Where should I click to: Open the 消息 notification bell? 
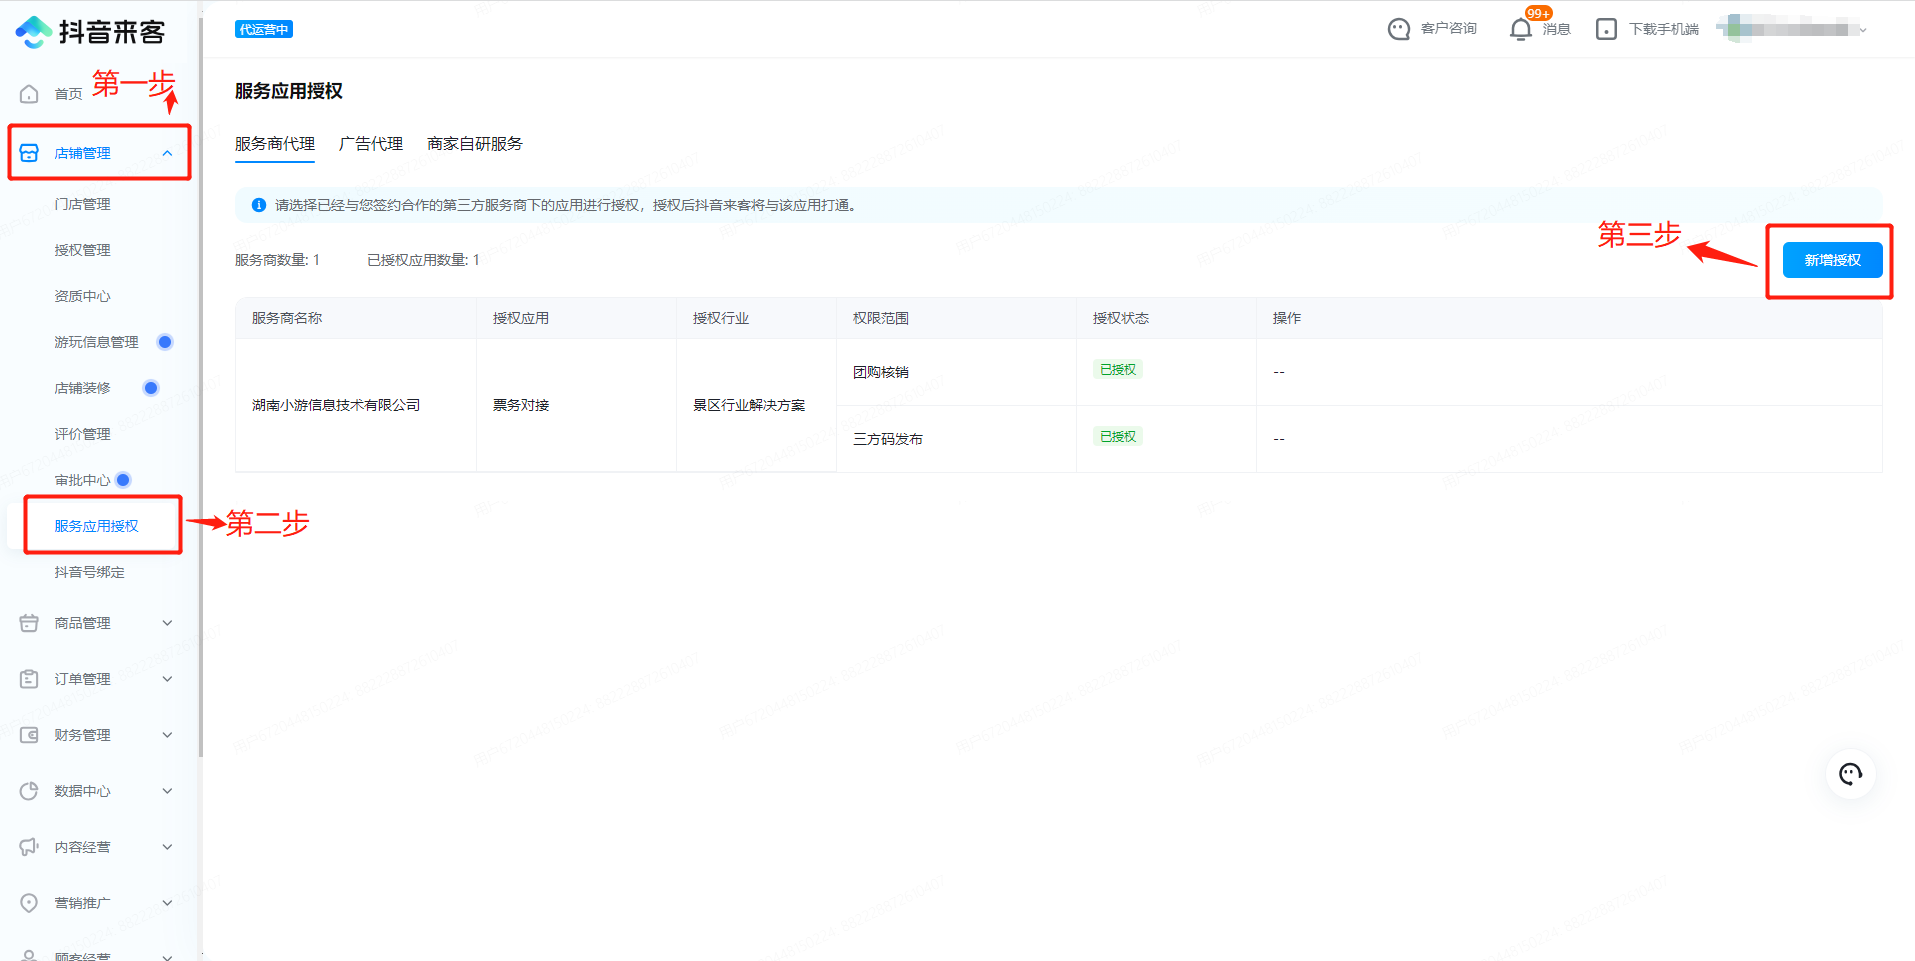[1520, 29]
